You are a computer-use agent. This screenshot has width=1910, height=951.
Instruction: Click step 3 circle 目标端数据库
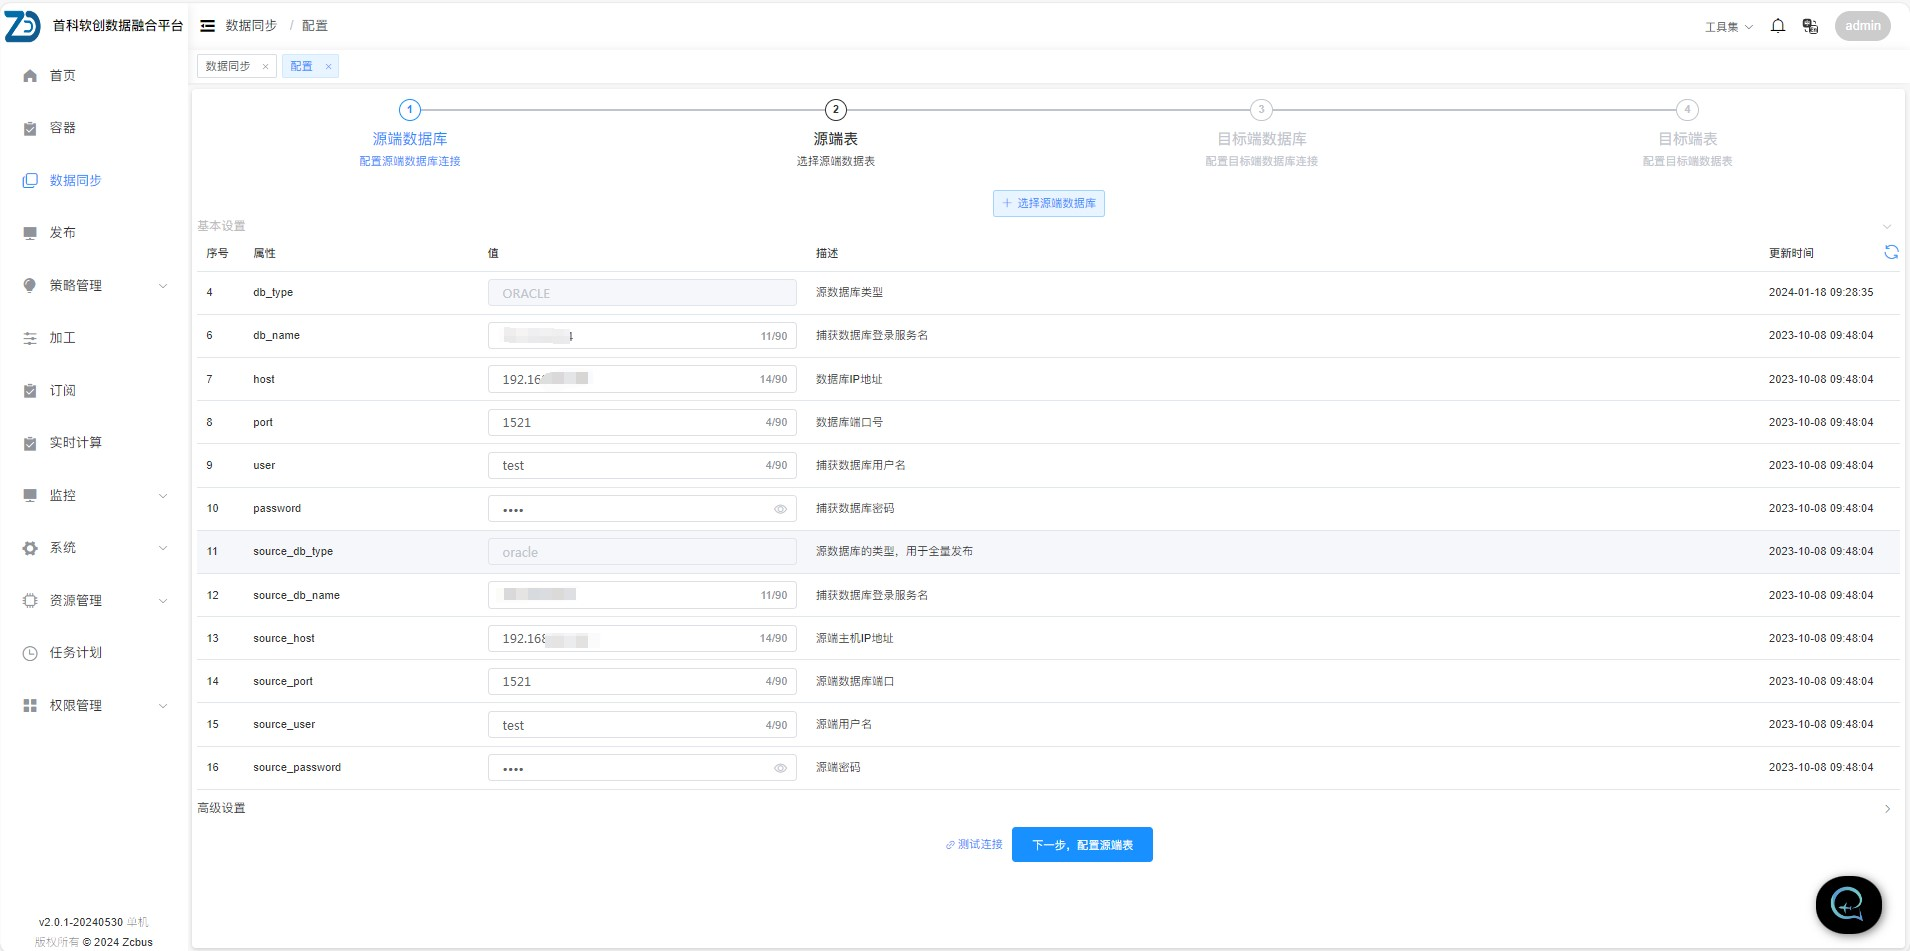pyautogui.click(x=1262, y=110)
